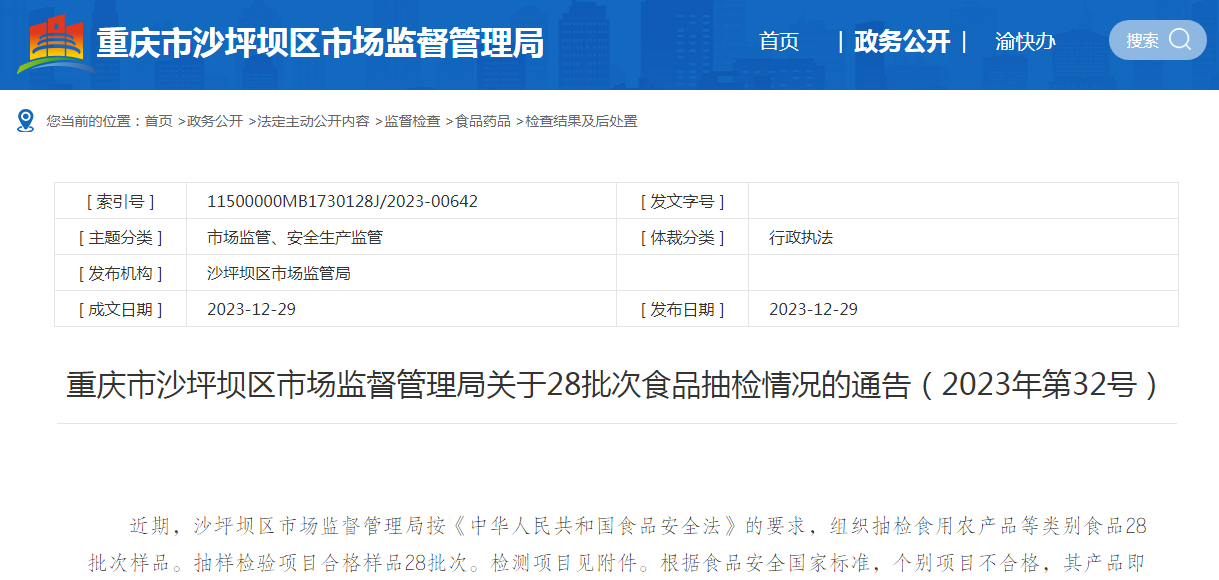The width and height of the screenshot is (1219, 580).
Task: Click the 行政执法 genre category value
Action: (800, 237)
